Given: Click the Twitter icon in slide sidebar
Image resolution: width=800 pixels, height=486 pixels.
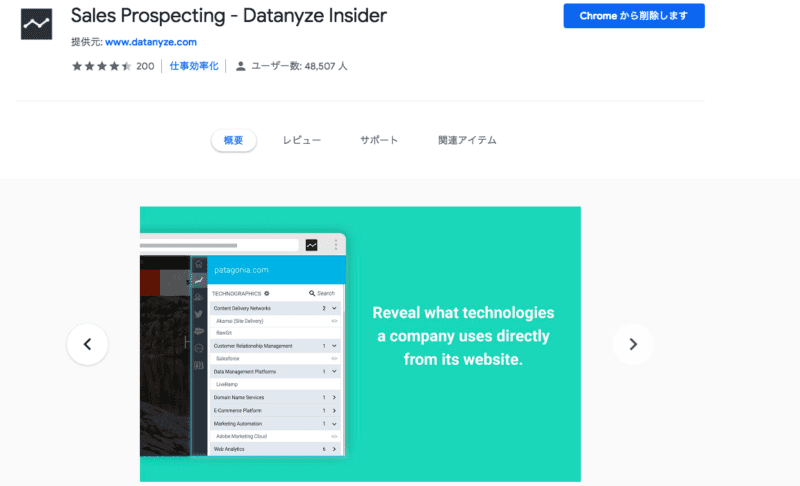Looking at the screenshot, I should point(199,314).
